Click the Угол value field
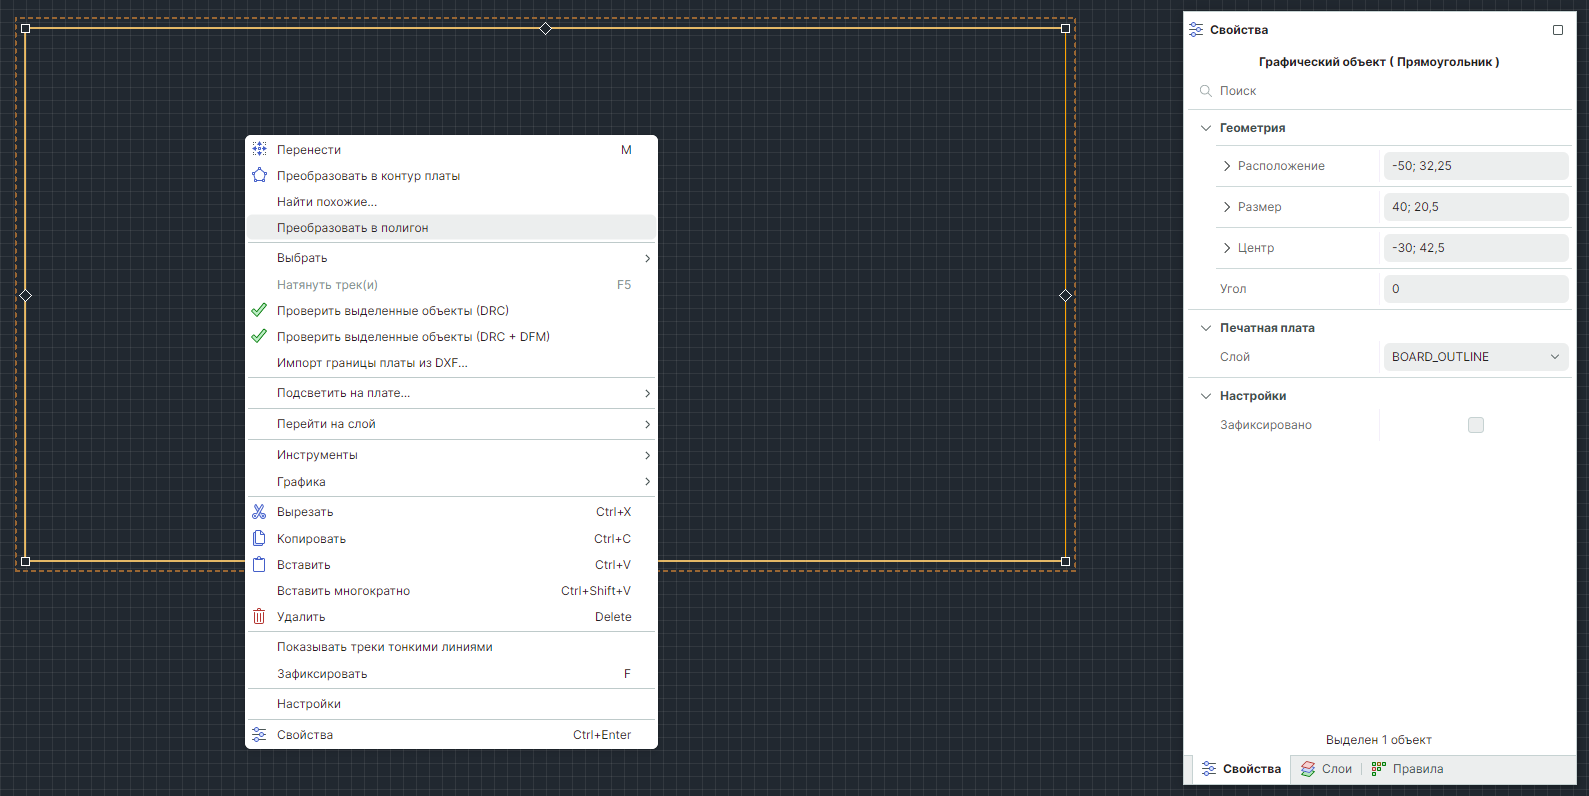 tap(1475, 289)
